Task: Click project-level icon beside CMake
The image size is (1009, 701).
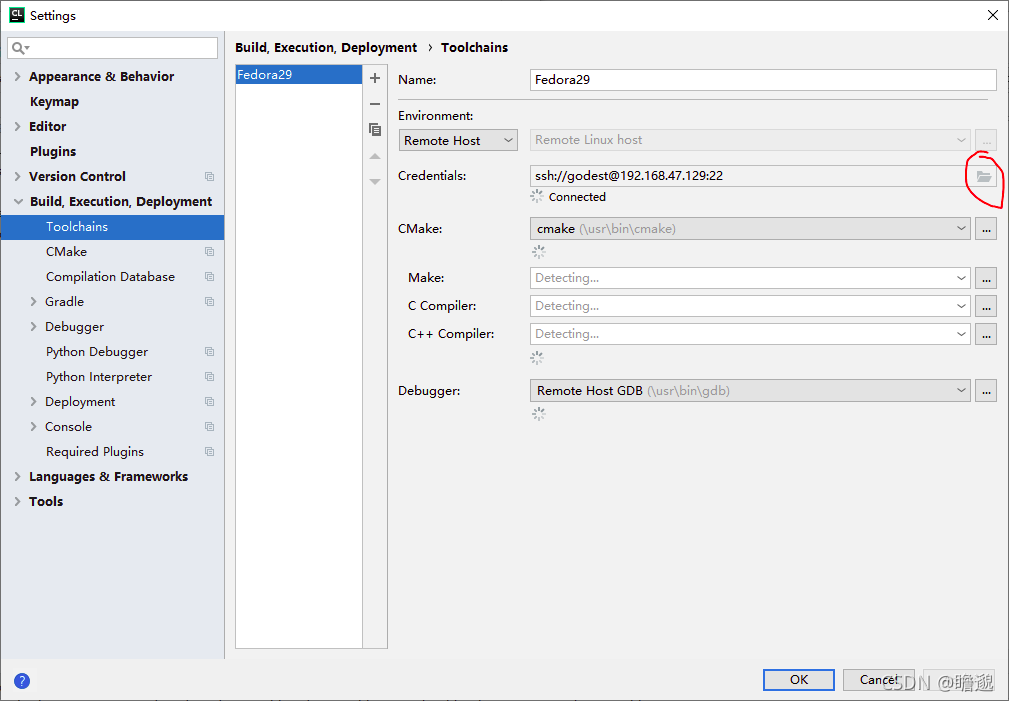Action: coord(209,252)
